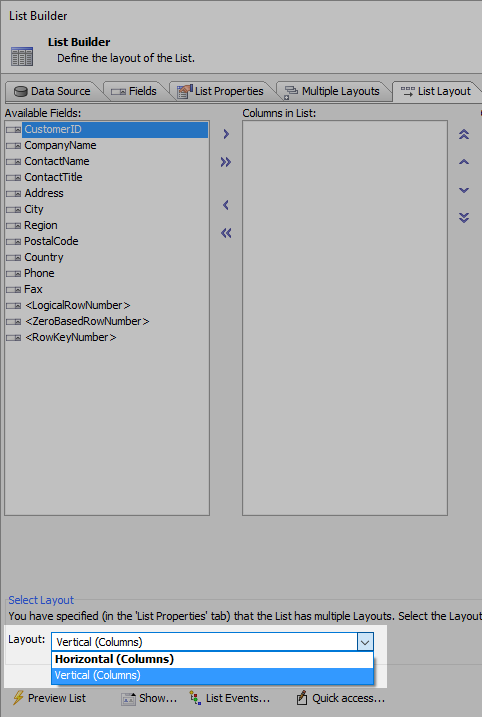This screenshot has height=717, width=482.
Task: Select the <LogicalRowNumber> field item
Action: pos(78,305)
